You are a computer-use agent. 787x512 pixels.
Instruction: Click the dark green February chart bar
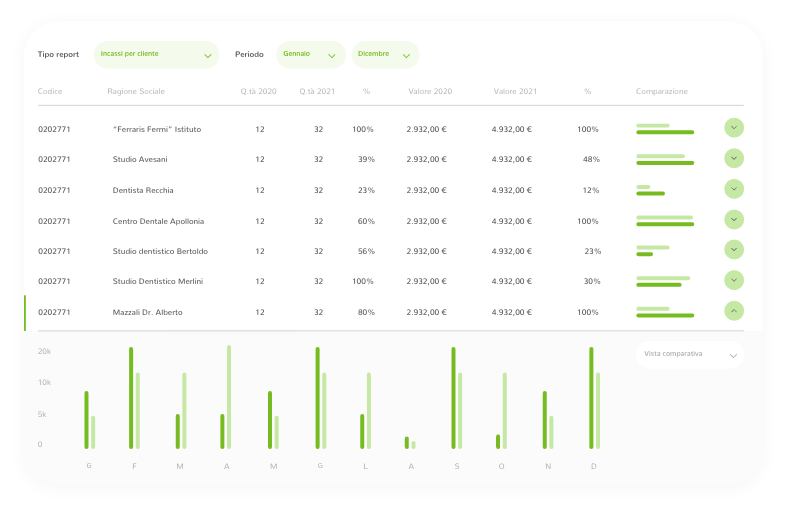(131, 398)
